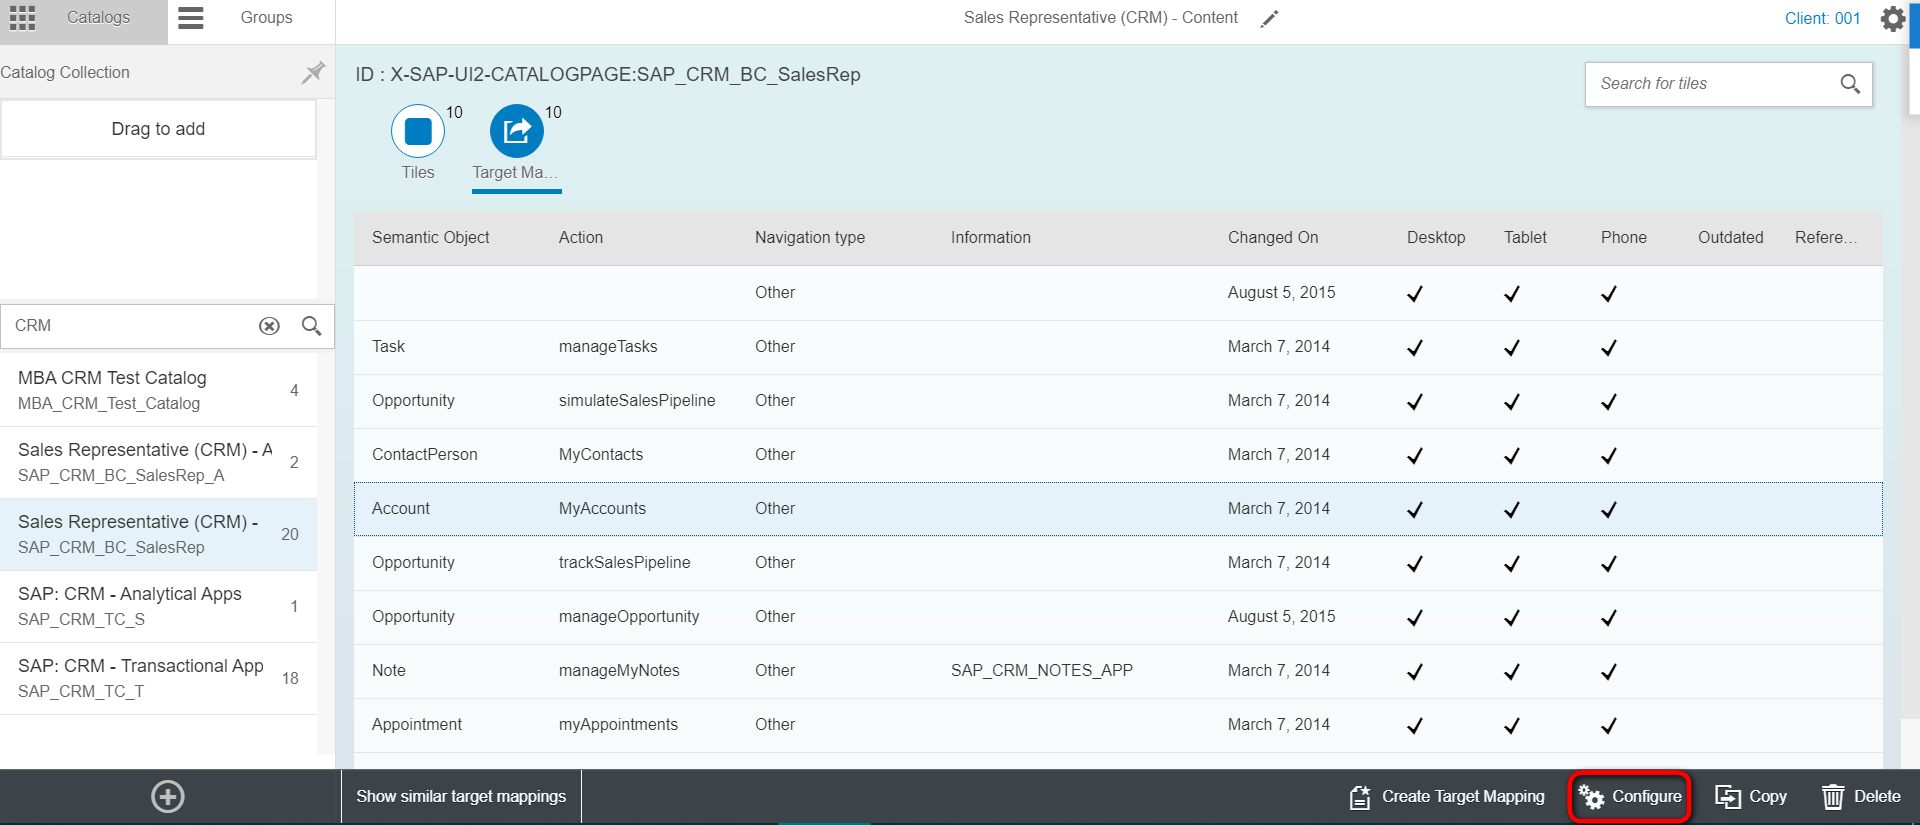Image resolution: width=1920 pixels, height=825 pixels.
Task: Select the Tiles view icon
Action: [x=418, y=131]
